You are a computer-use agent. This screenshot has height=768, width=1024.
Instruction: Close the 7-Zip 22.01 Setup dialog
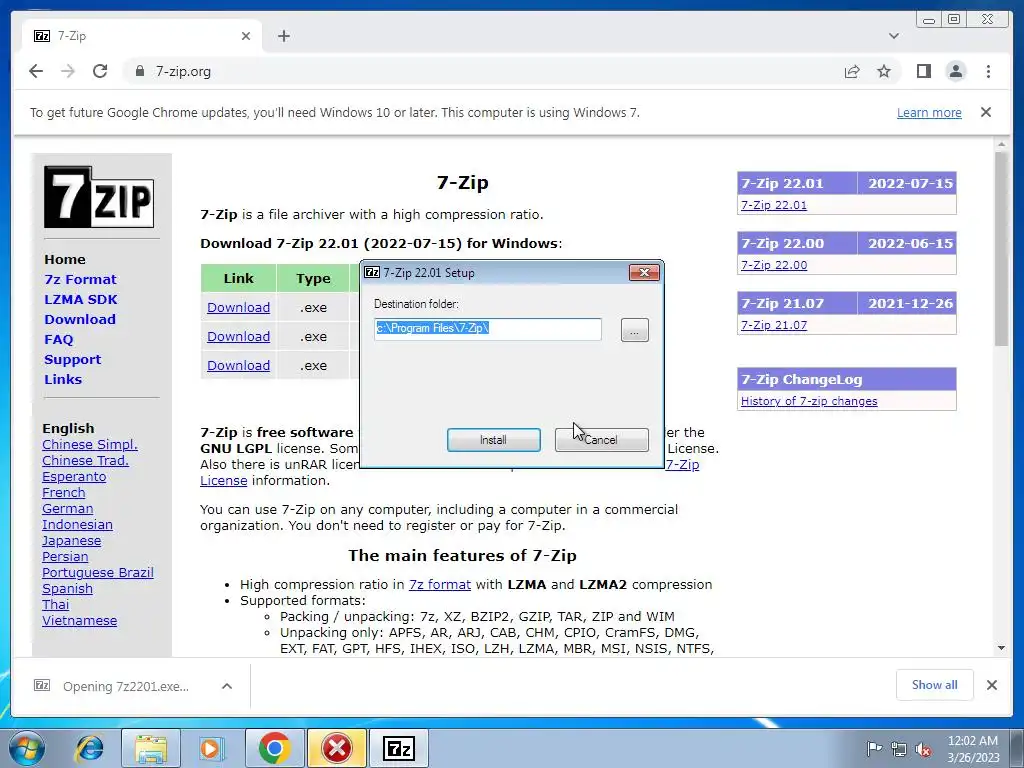(x=644, y=272)
